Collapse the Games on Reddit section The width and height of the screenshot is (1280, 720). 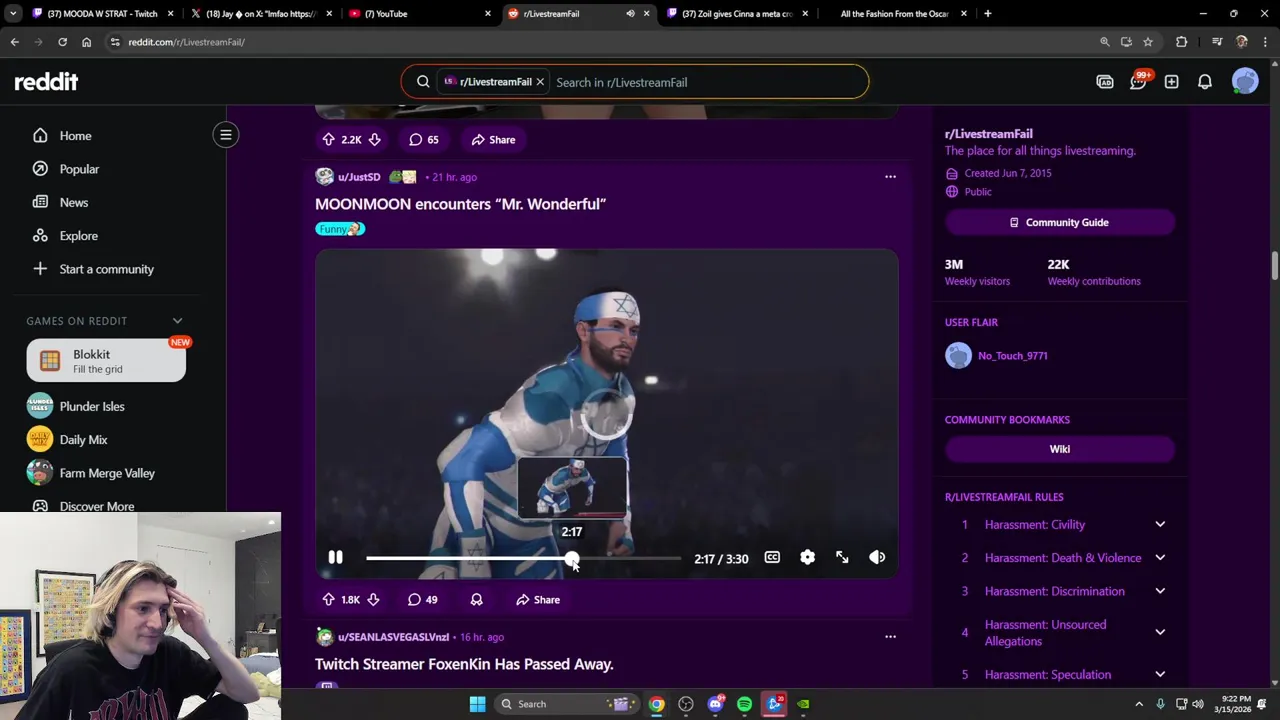coord(177,321)
